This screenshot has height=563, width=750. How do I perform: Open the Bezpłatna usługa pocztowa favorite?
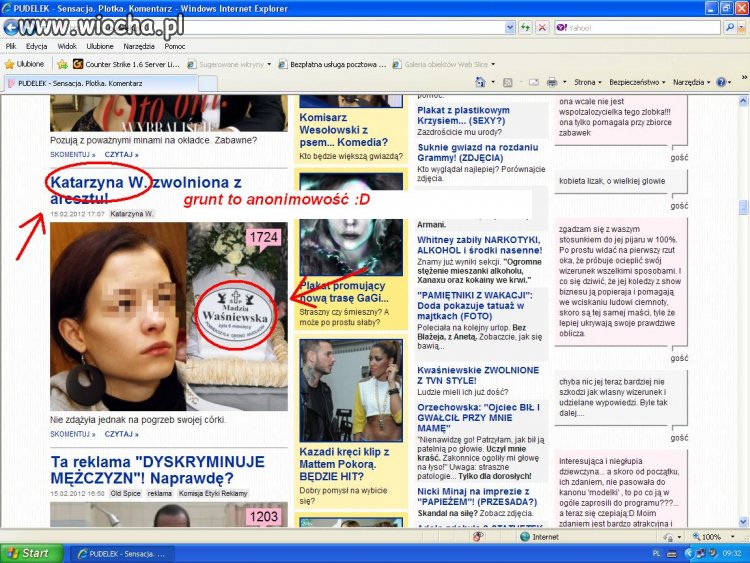(332, 64)
